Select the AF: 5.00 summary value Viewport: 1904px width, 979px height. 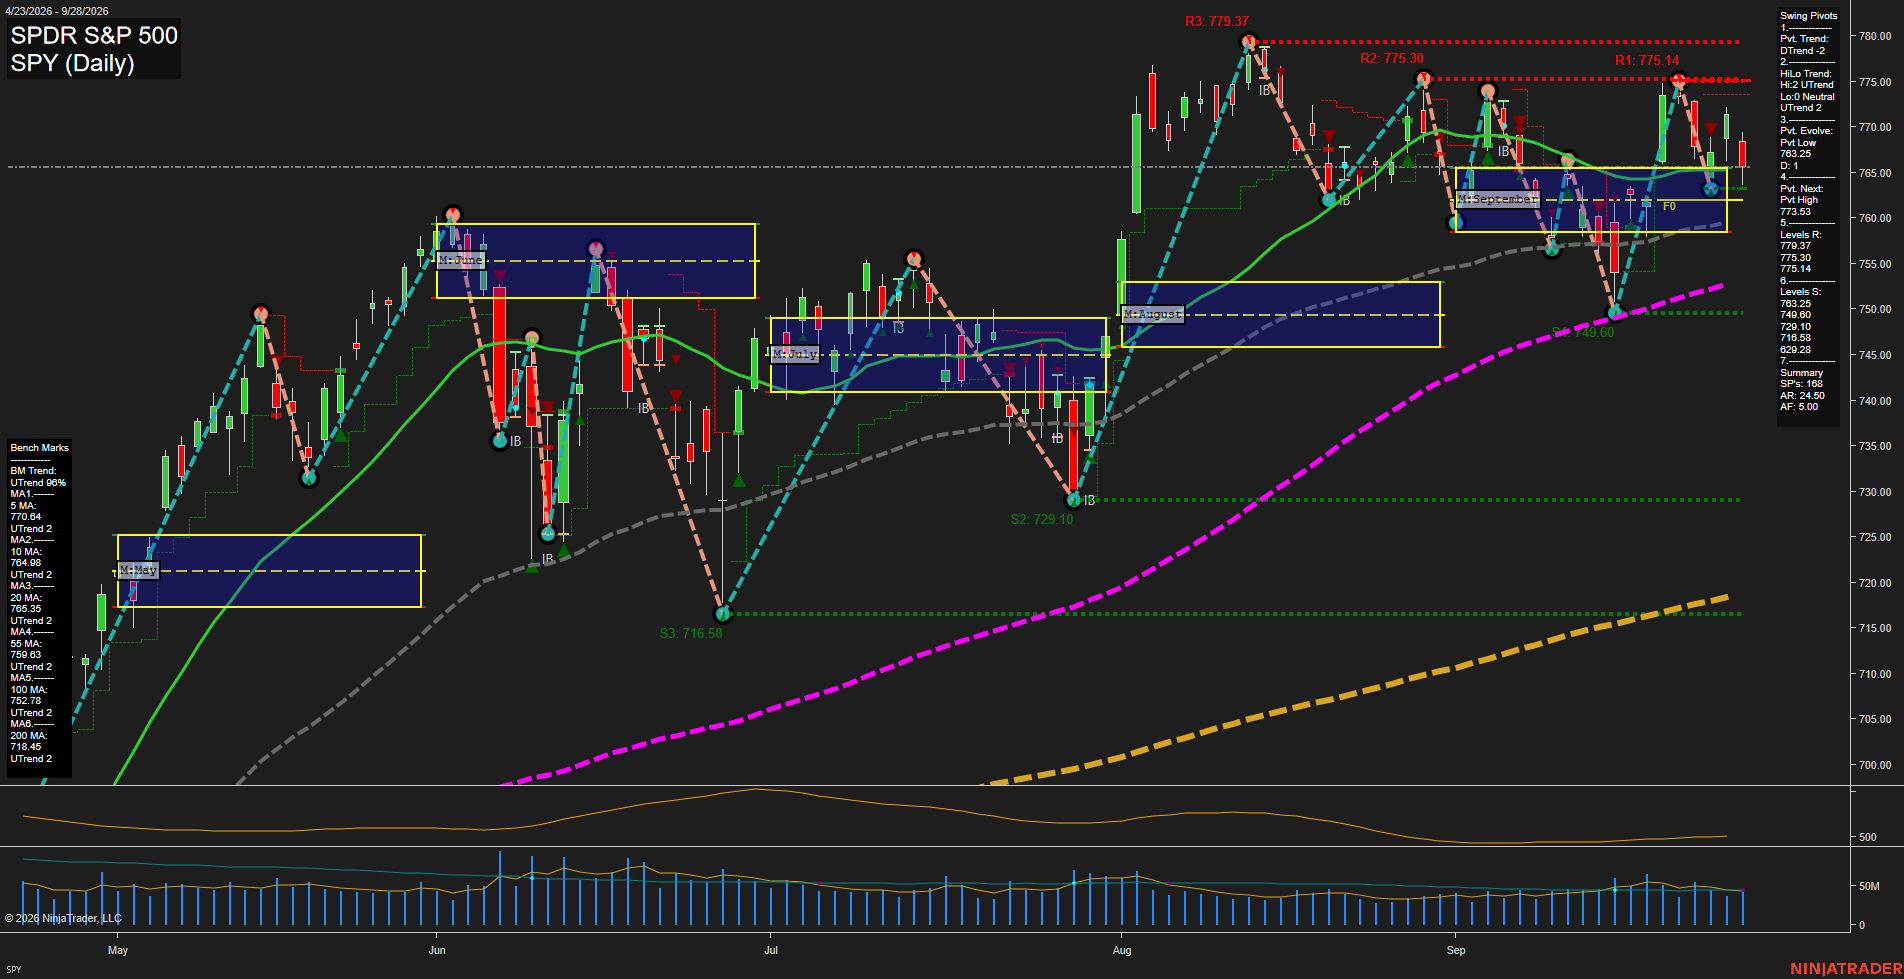point(1799,407)
